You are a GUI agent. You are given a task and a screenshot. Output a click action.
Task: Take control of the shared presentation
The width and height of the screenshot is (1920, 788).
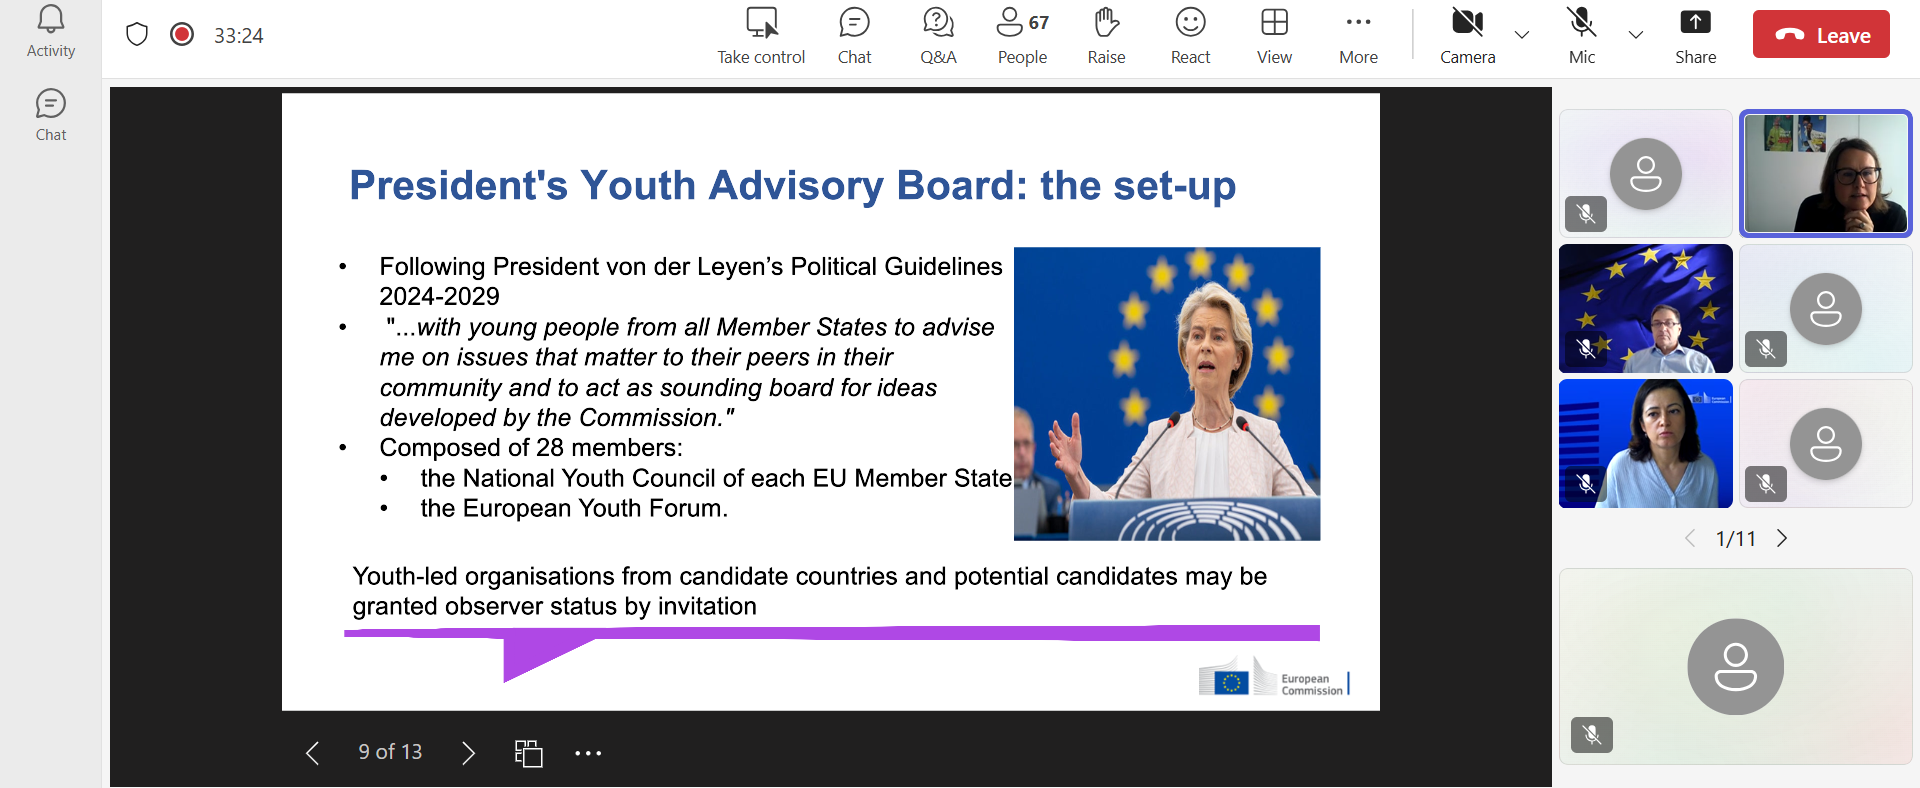761,36
